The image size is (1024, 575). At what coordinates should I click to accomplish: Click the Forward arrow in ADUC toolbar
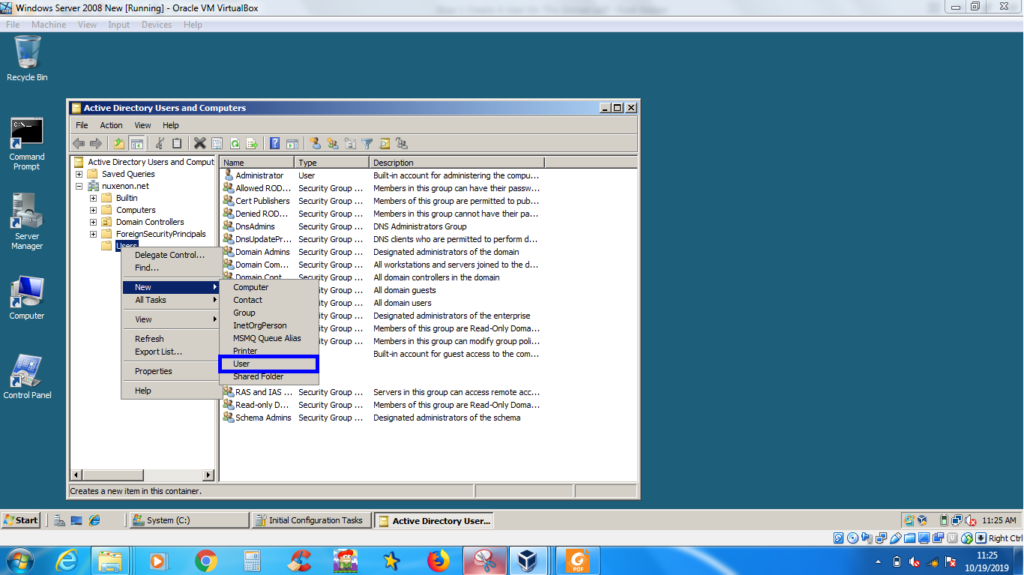point(96,144)
